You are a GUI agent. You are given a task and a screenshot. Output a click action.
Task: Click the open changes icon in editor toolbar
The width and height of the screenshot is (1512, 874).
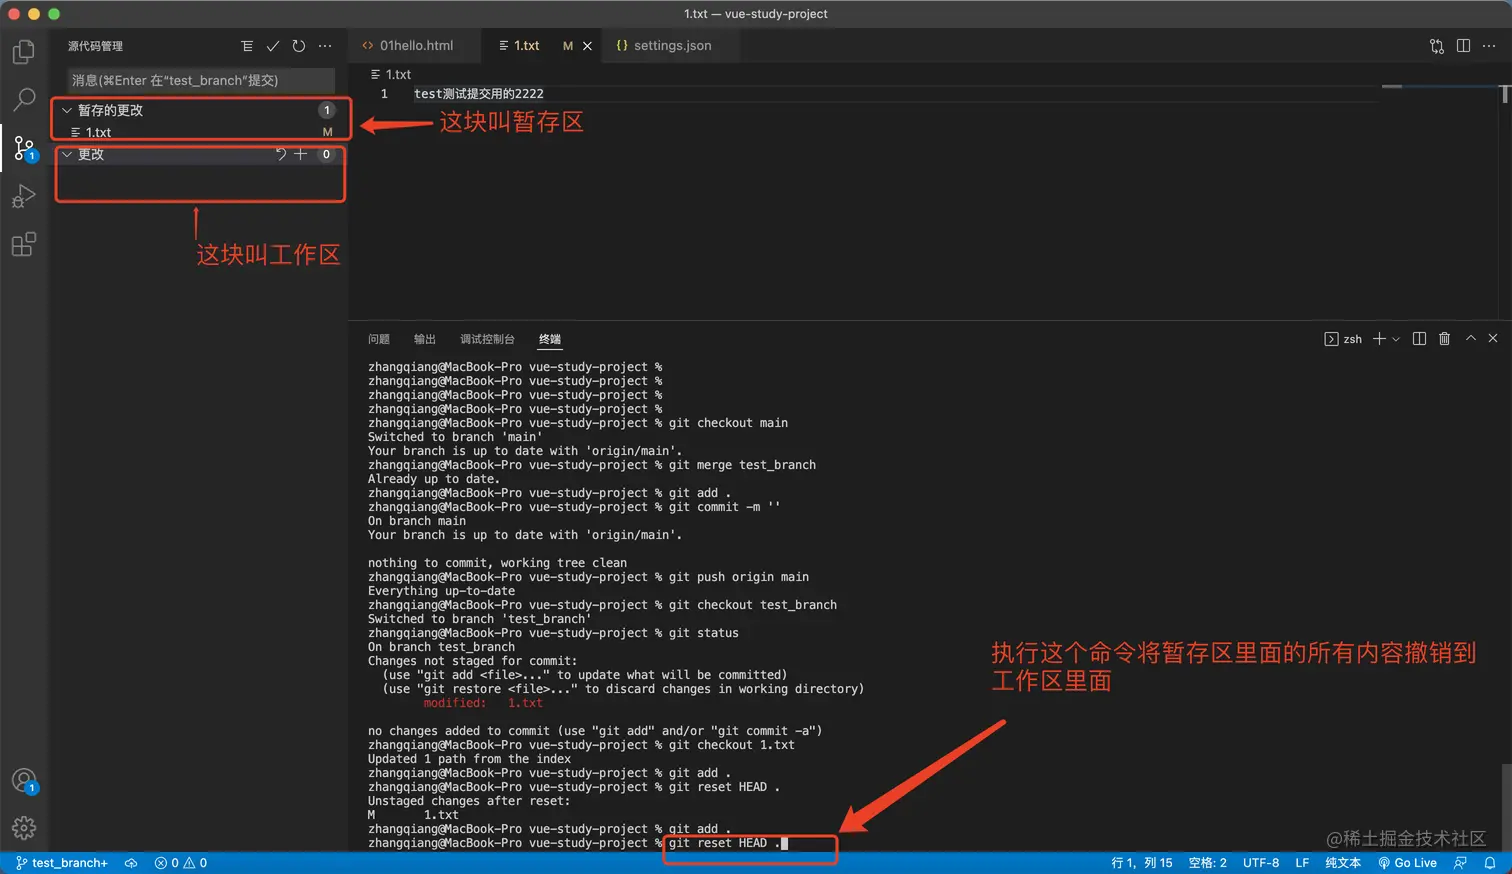1437,46
